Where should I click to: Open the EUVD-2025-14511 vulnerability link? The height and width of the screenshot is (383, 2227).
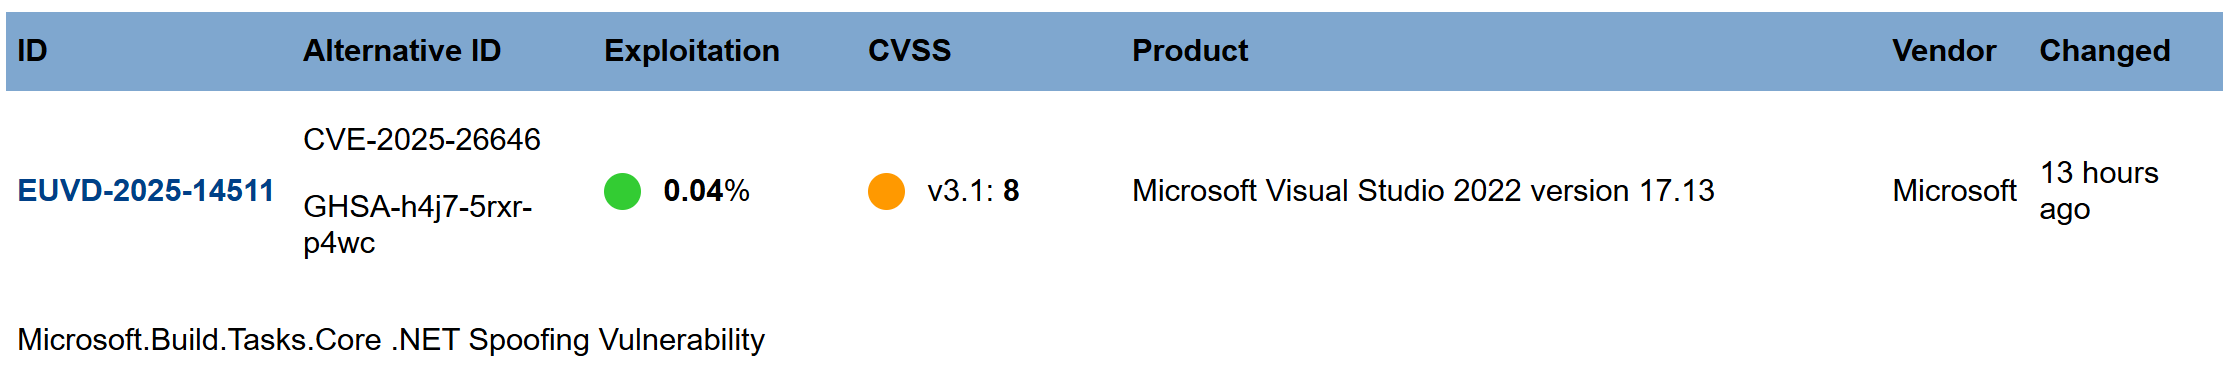(146, 191)
